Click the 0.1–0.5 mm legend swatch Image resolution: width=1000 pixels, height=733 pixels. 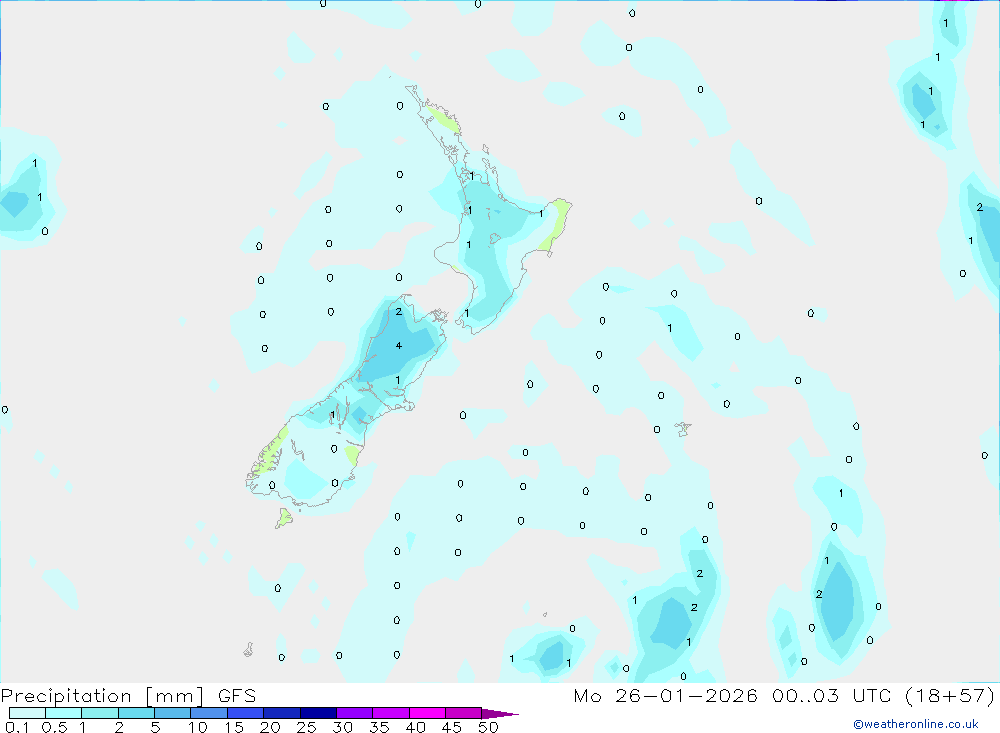pyautogui.click(x=27, y=713)
